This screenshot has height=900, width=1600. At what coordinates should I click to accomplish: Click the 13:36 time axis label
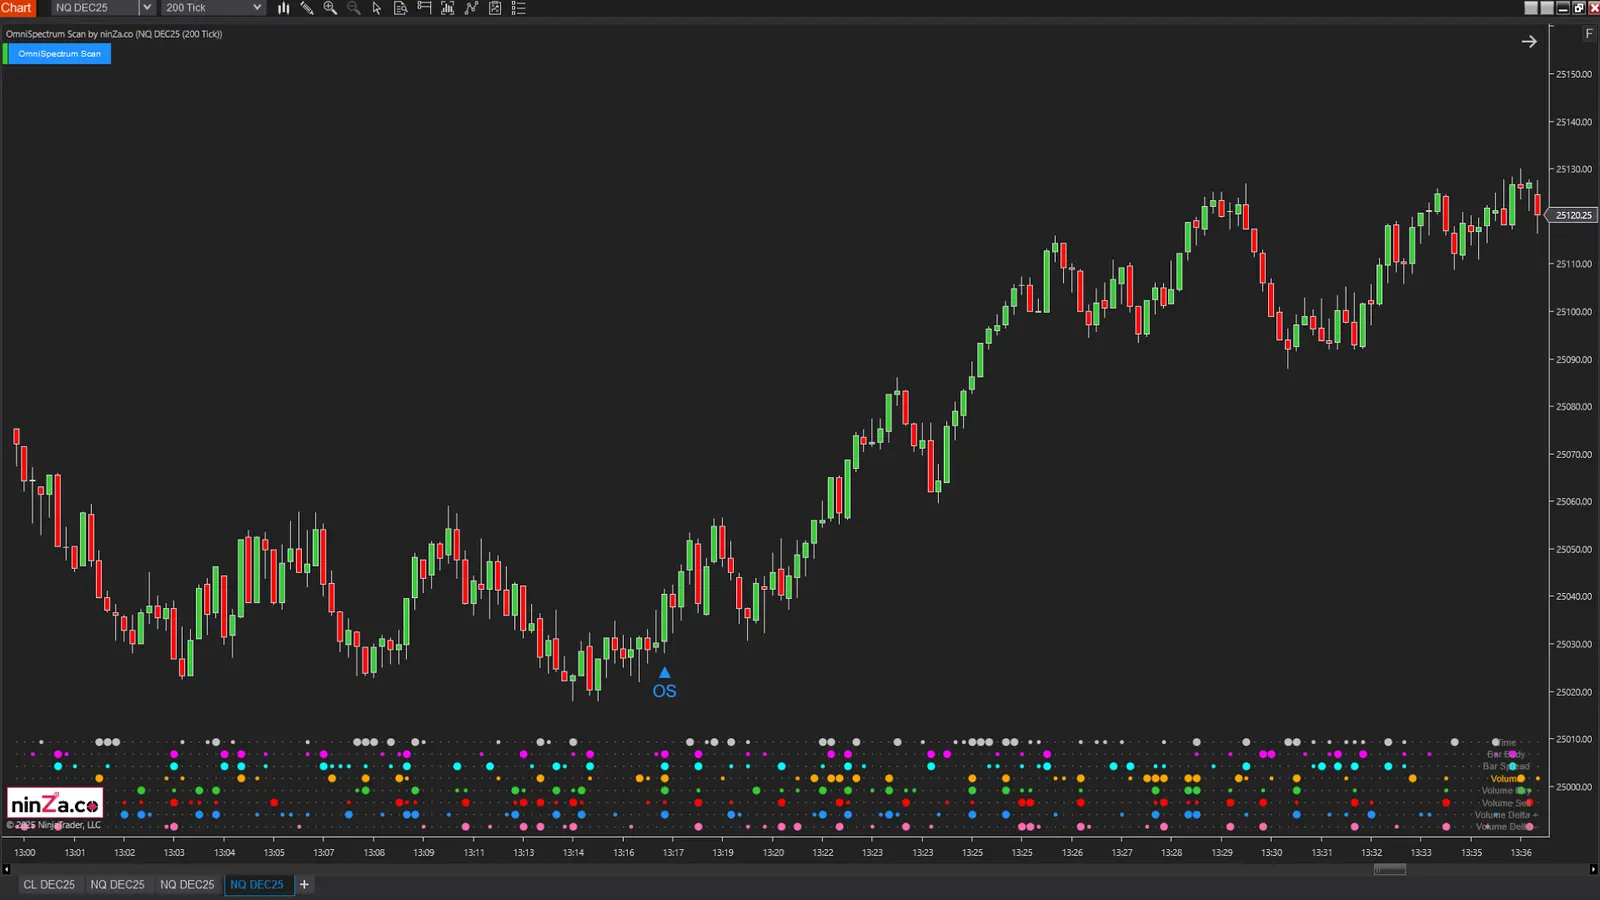click(1521, 853)
